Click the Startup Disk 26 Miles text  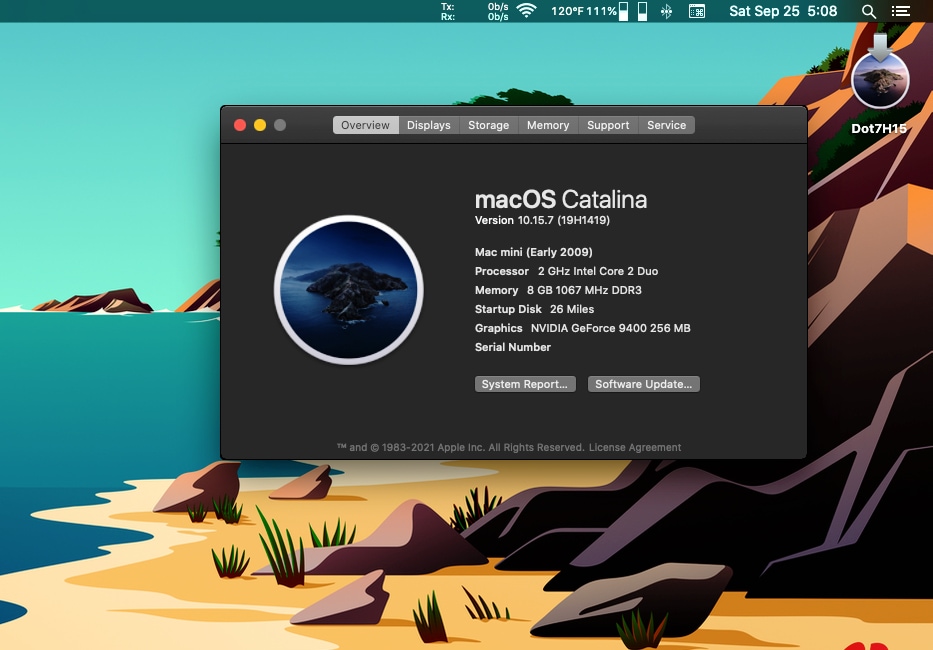534,309
